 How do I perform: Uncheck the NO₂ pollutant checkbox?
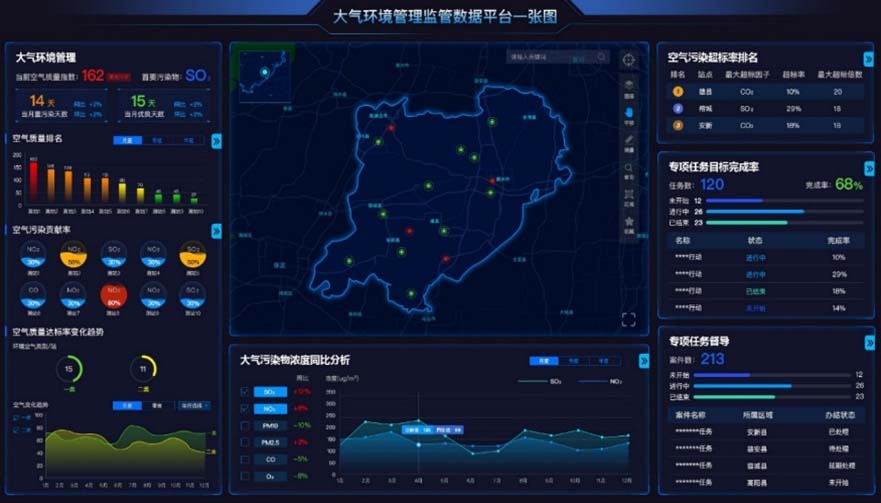[x=245, y=409]
